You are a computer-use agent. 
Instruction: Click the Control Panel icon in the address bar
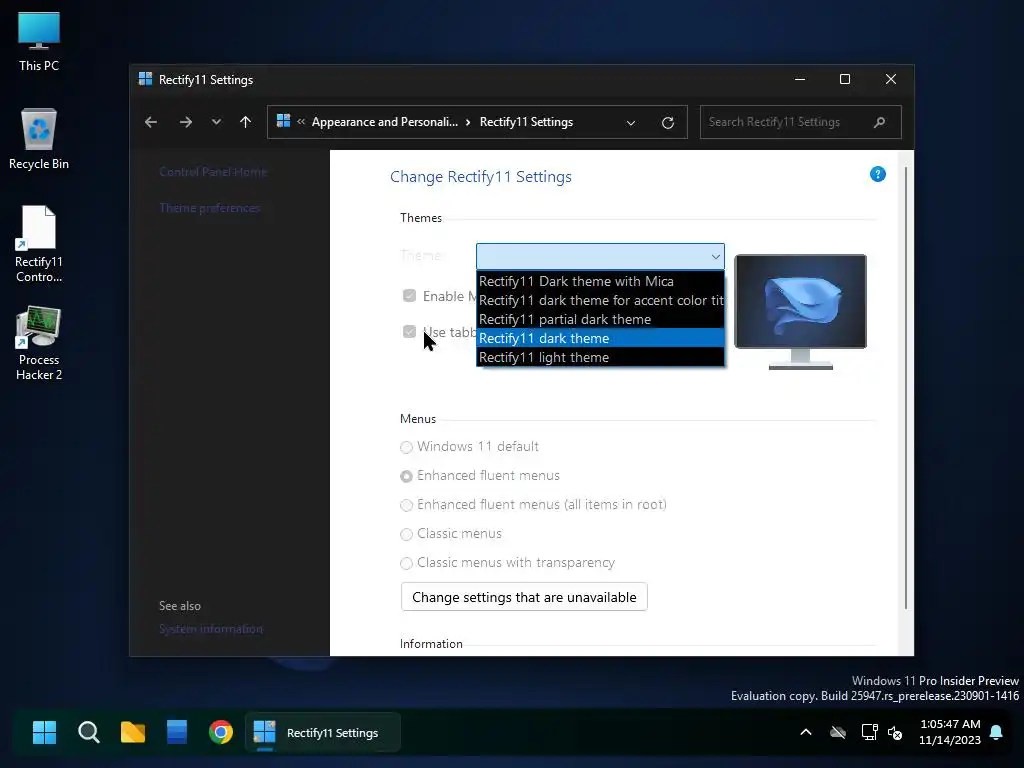tap(283, 121)
